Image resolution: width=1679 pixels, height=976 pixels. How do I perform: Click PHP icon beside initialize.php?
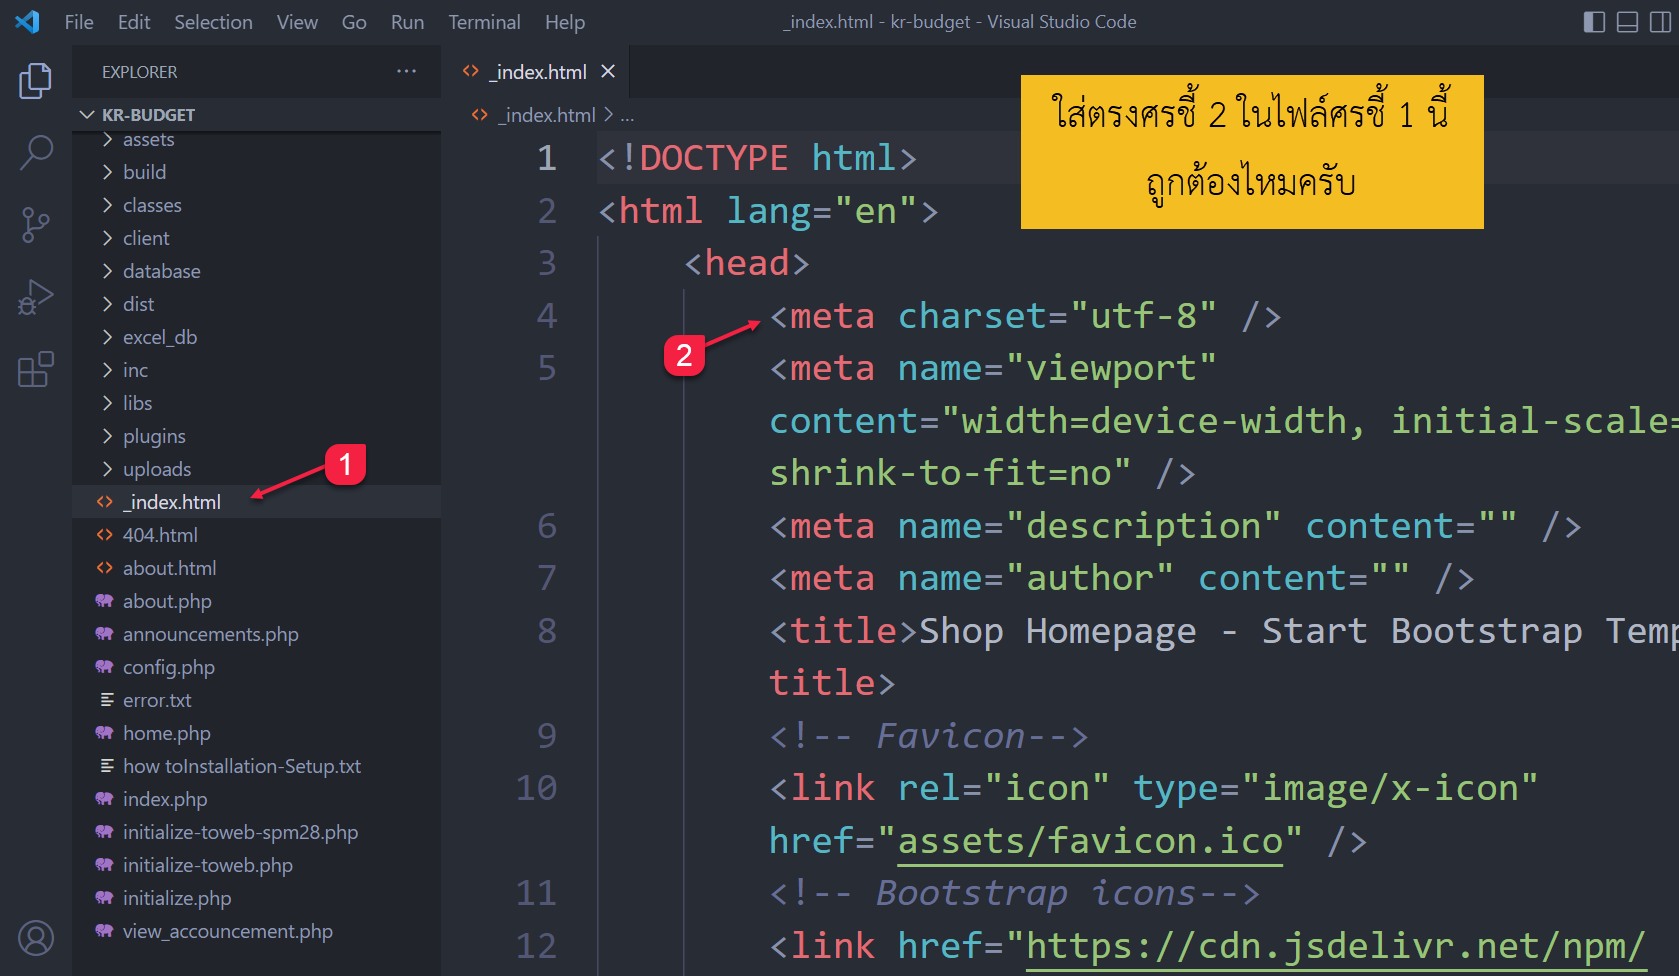[104, 898]
